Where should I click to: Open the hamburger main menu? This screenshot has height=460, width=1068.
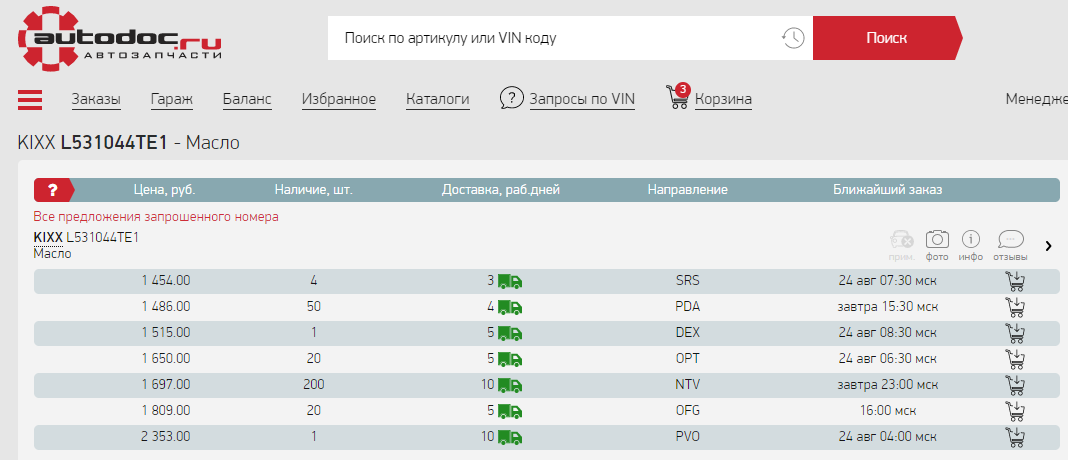(x=30, y=99)
